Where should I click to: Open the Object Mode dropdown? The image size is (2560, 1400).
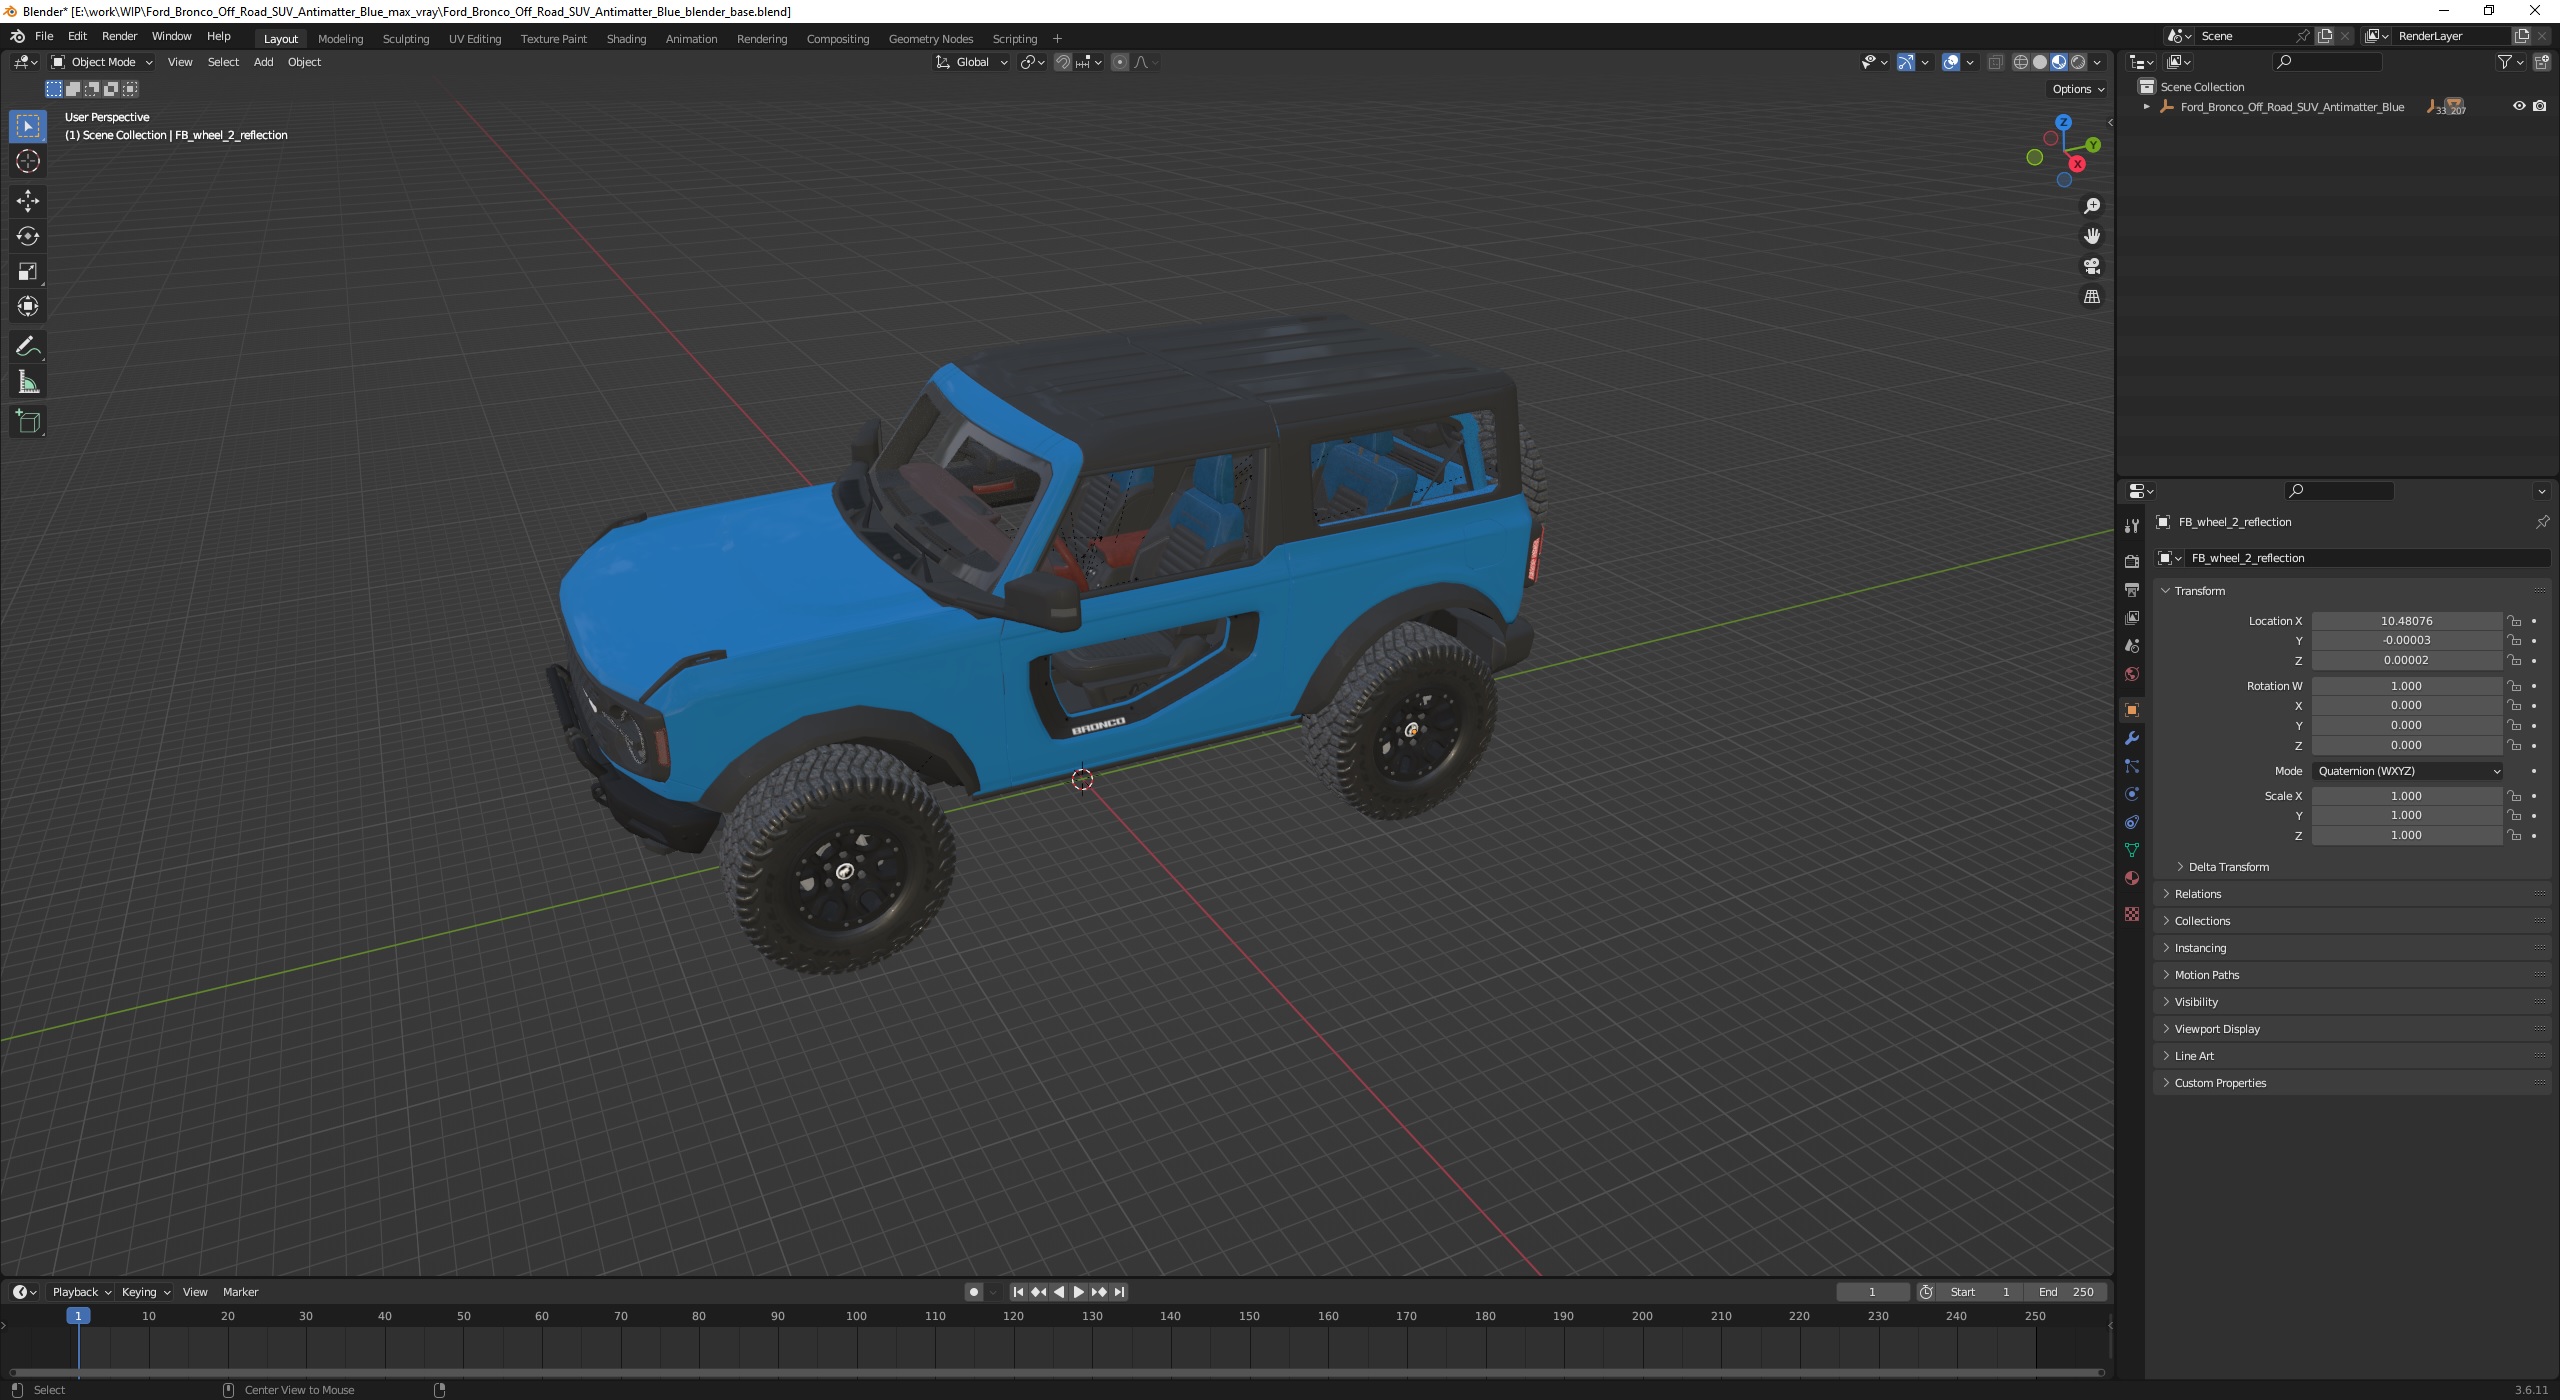(x=101, y=62)
